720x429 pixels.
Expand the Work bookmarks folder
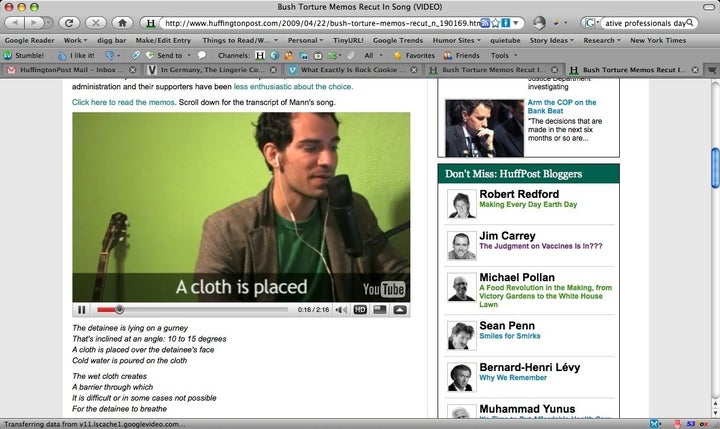coord(75,40)
